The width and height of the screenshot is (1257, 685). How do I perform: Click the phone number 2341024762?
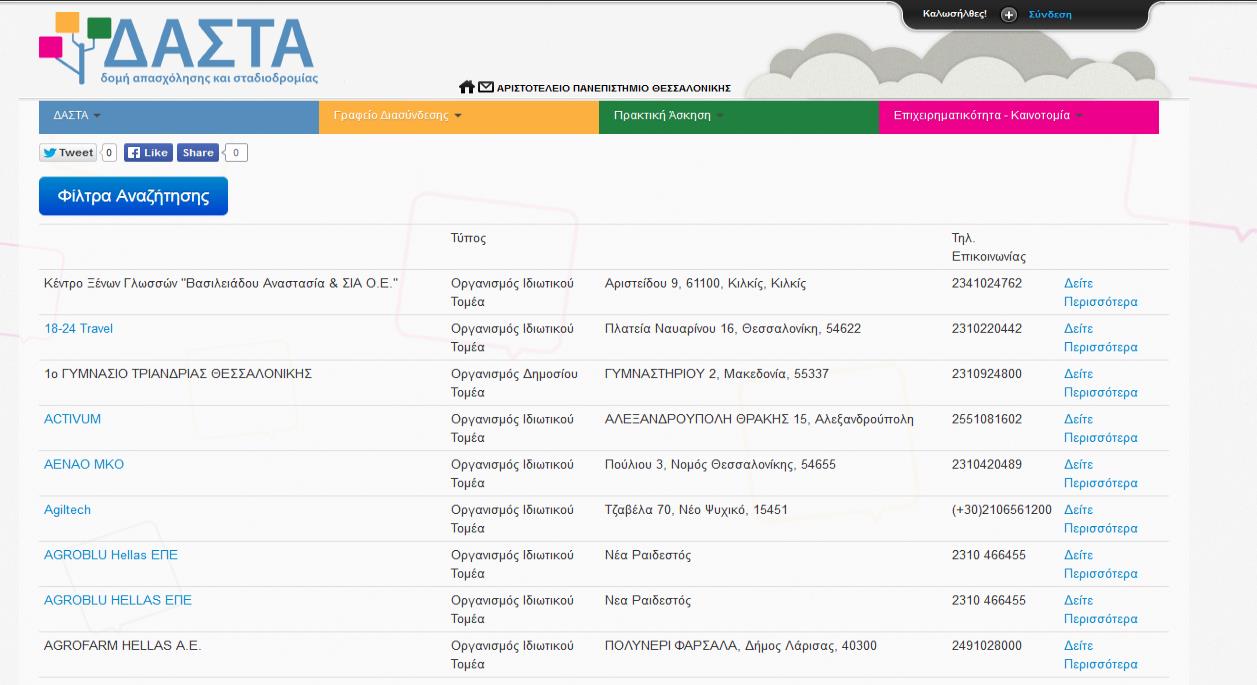(987, 283)
